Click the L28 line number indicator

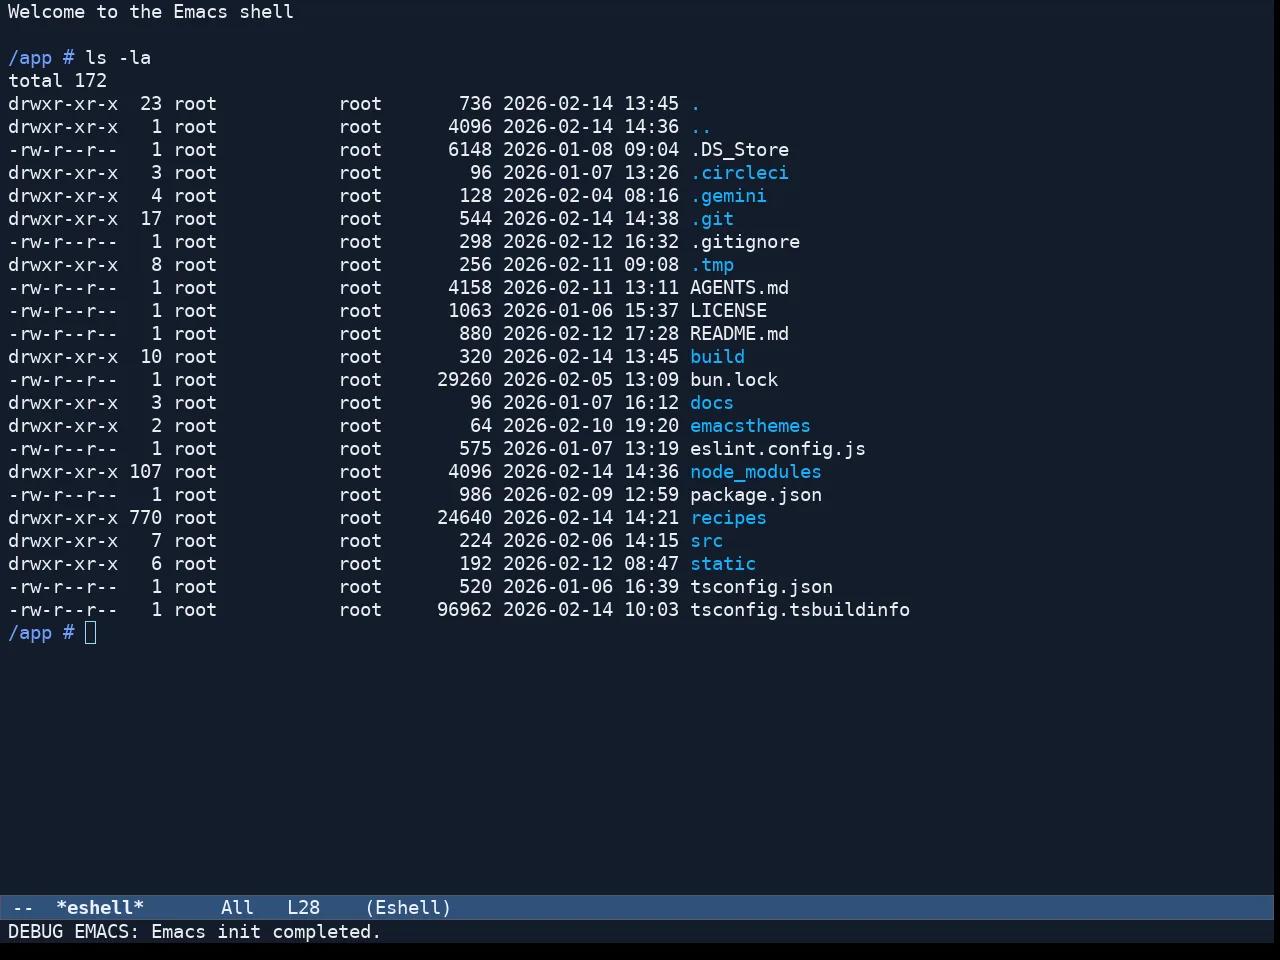303,908
